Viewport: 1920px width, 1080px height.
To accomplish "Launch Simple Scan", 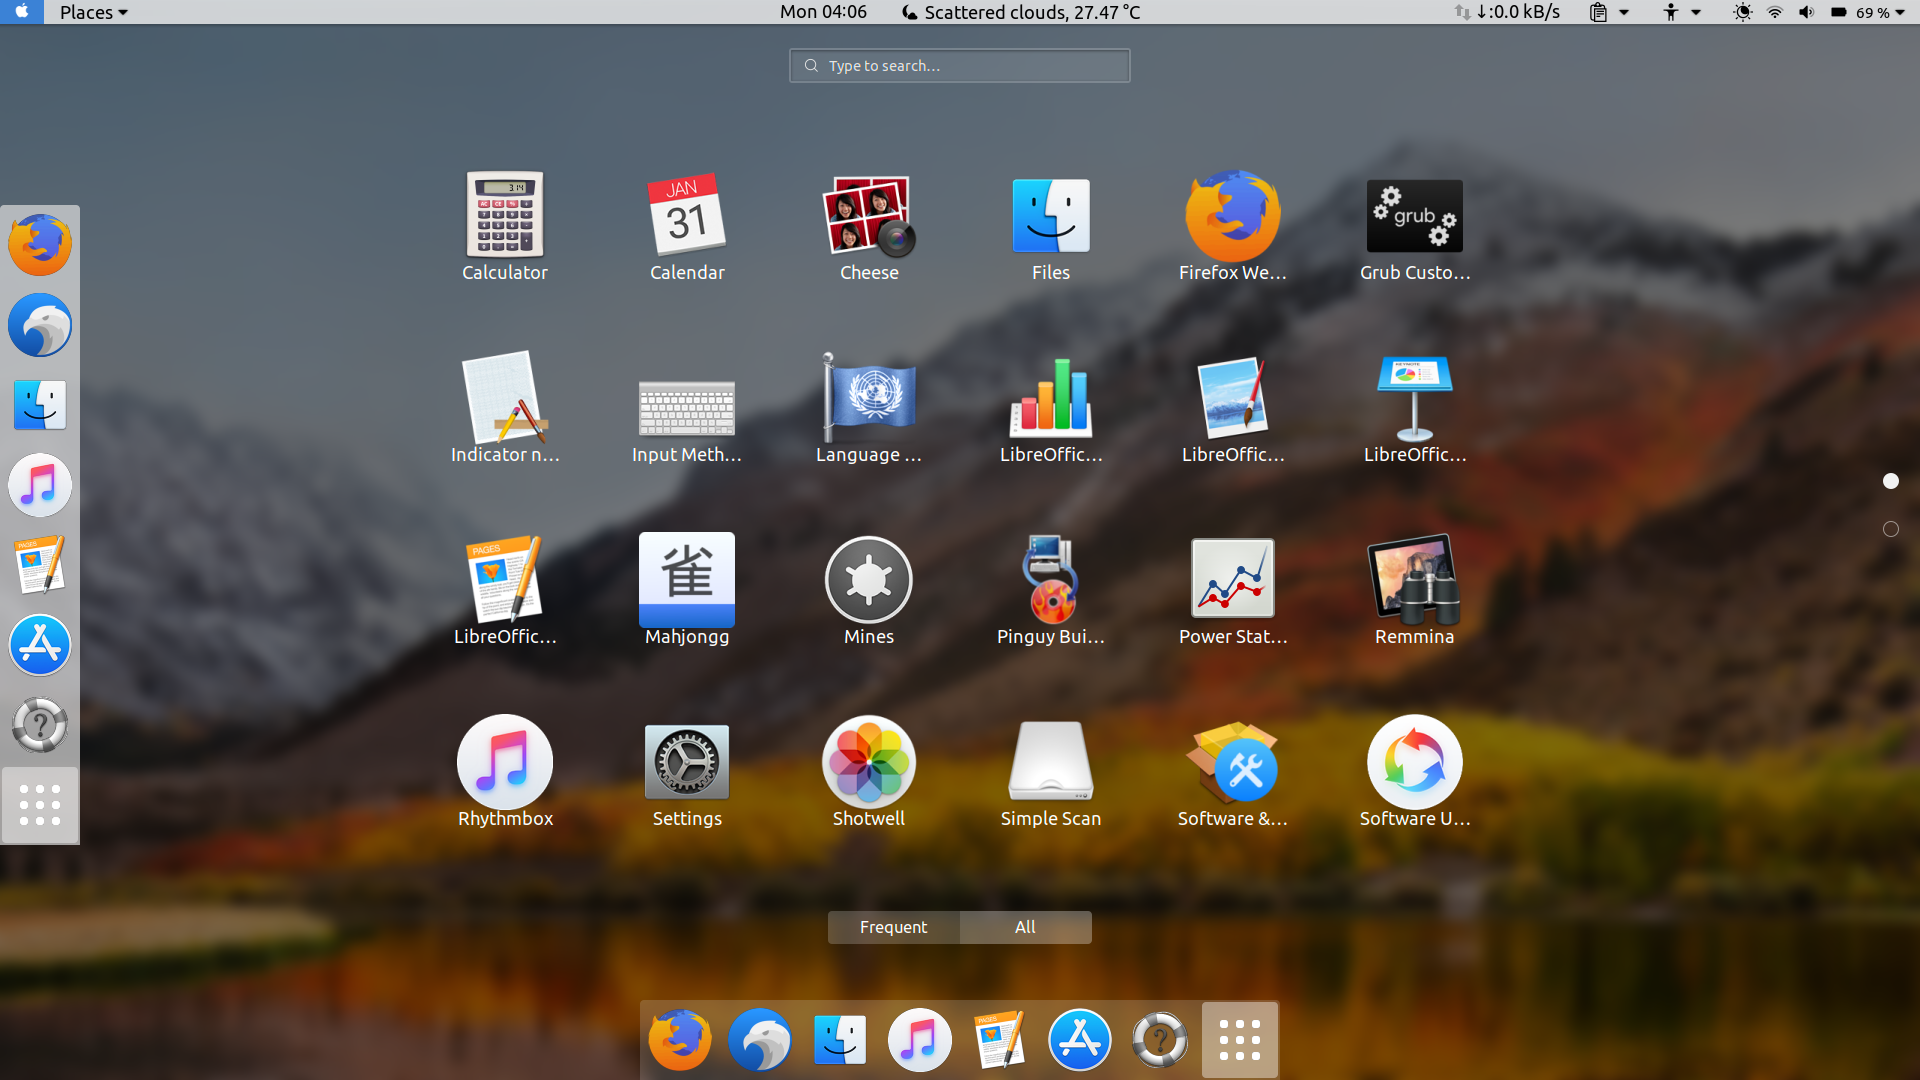I will pyautogui.click(x=1050, y=762).
